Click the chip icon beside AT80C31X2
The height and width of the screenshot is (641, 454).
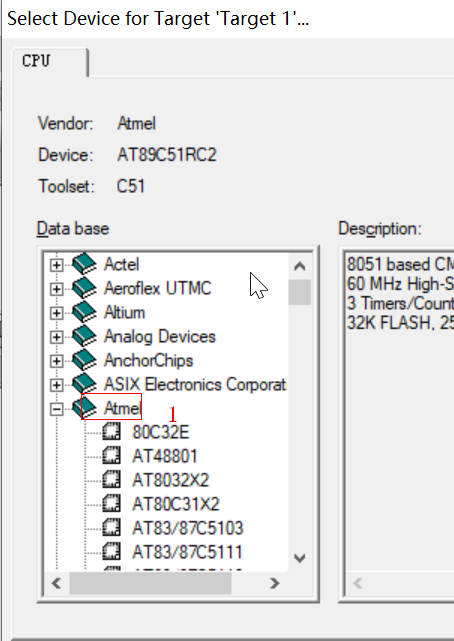pos(111,504)
